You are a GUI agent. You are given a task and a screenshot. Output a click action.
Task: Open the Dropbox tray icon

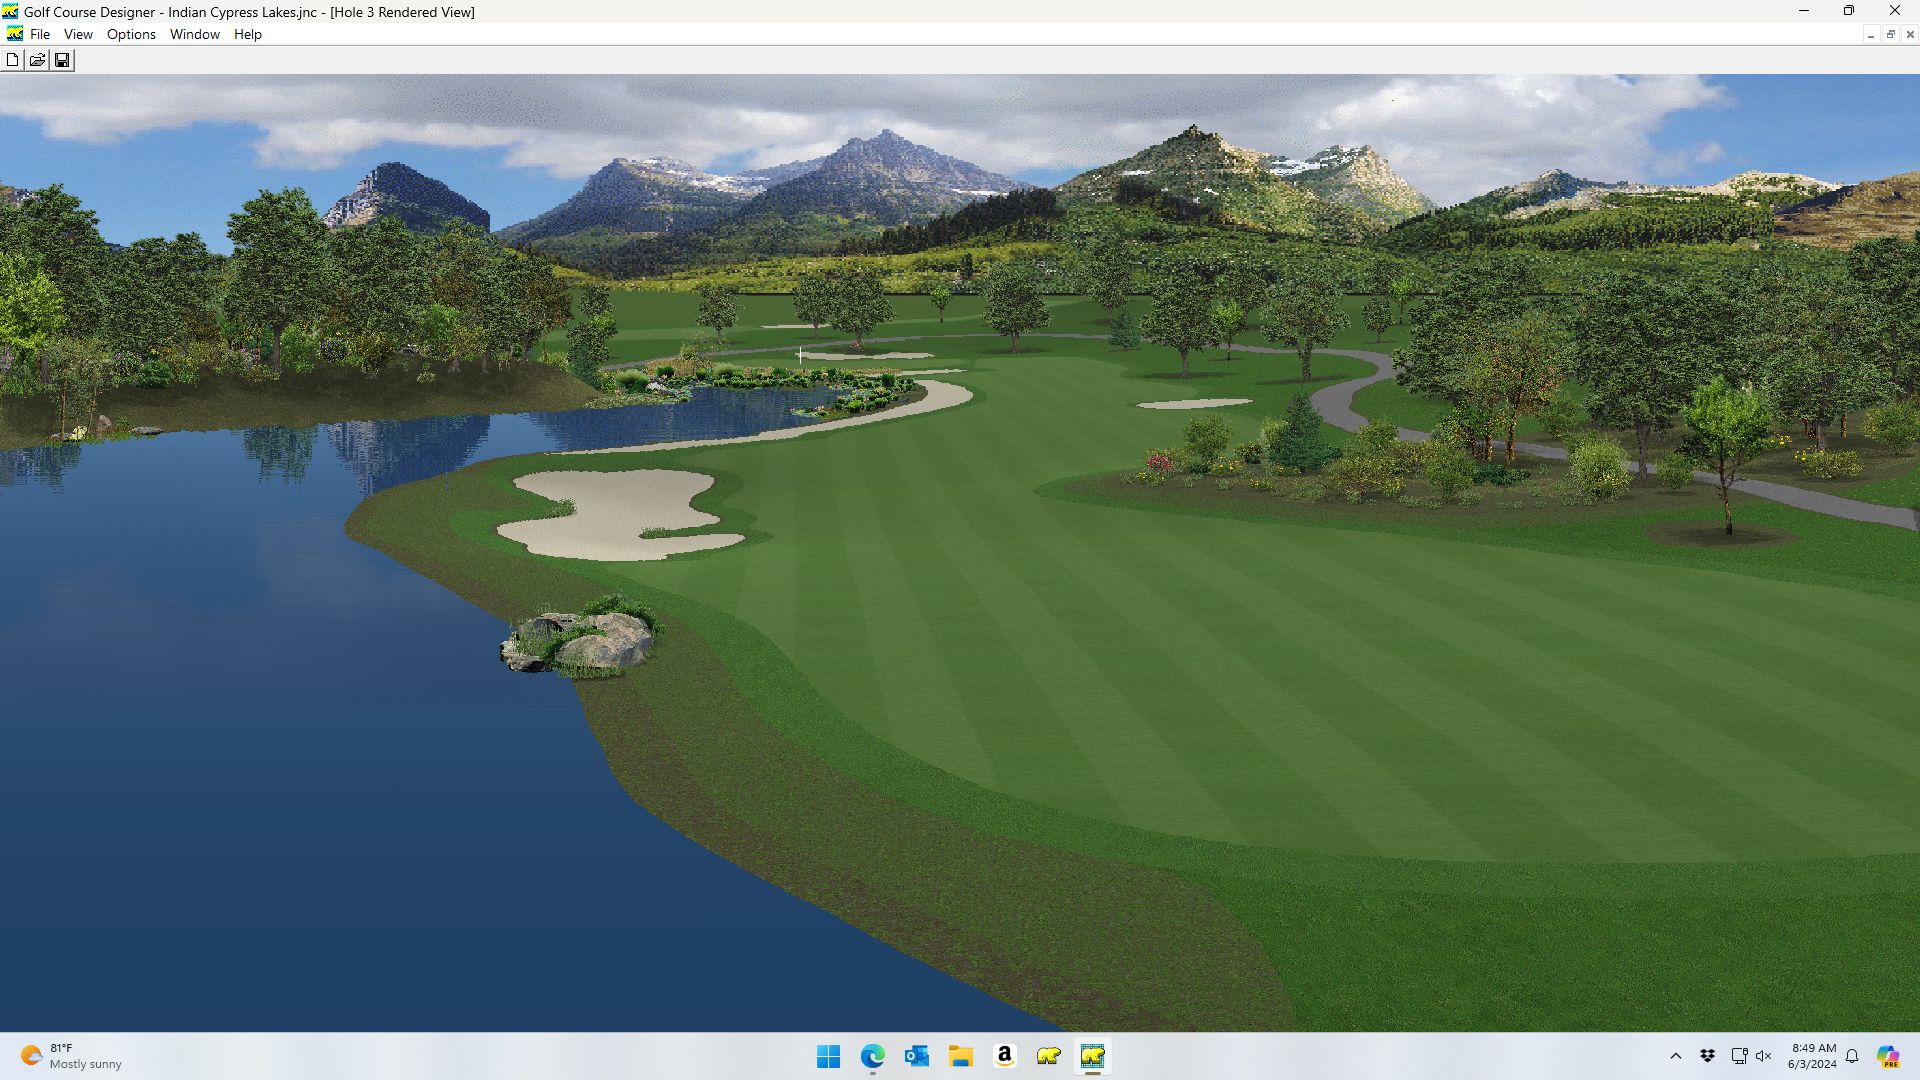[x=1708, y=1056]
